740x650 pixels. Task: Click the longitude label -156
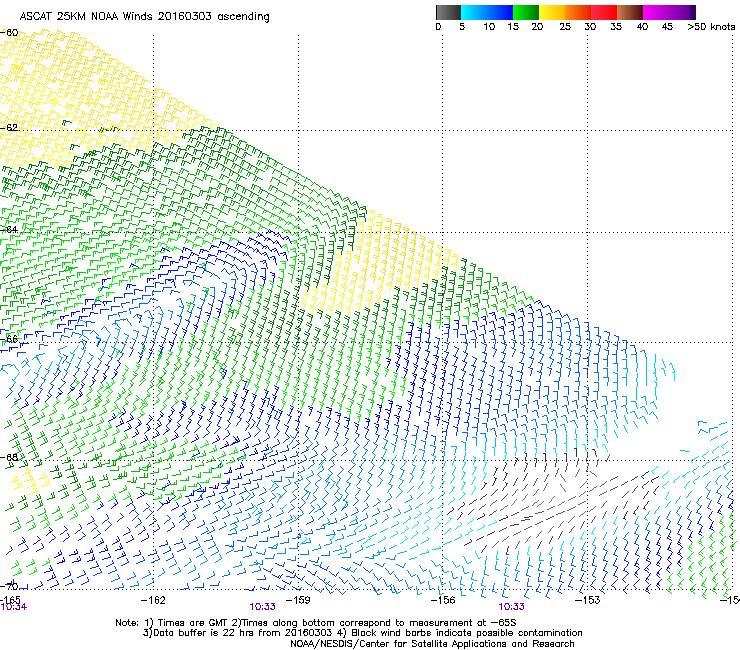point(443,599)
